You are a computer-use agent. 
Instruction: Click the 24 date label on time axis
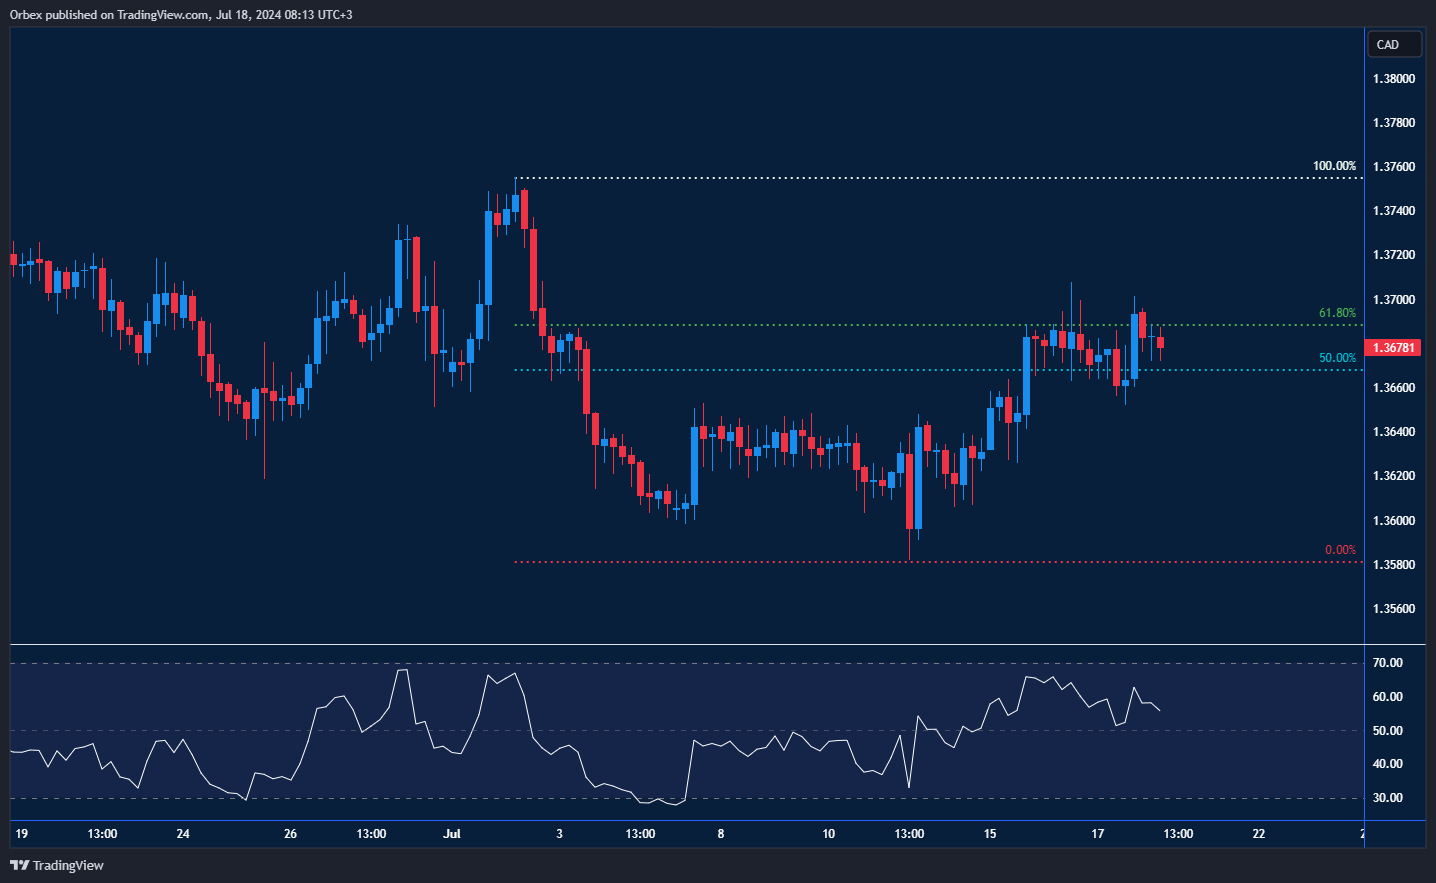[x=182, y=834]
